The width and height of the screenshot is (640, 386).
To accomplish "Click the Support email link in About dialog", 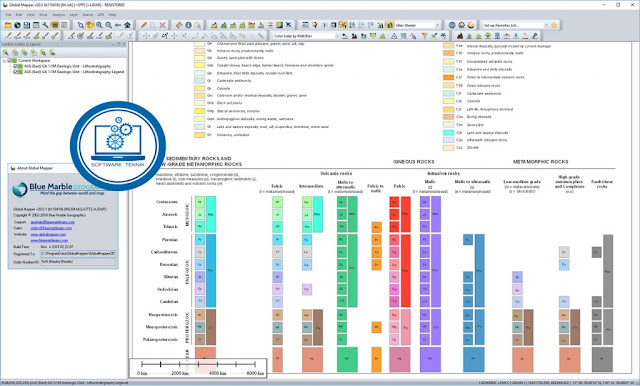I will [x=53, y=222].
